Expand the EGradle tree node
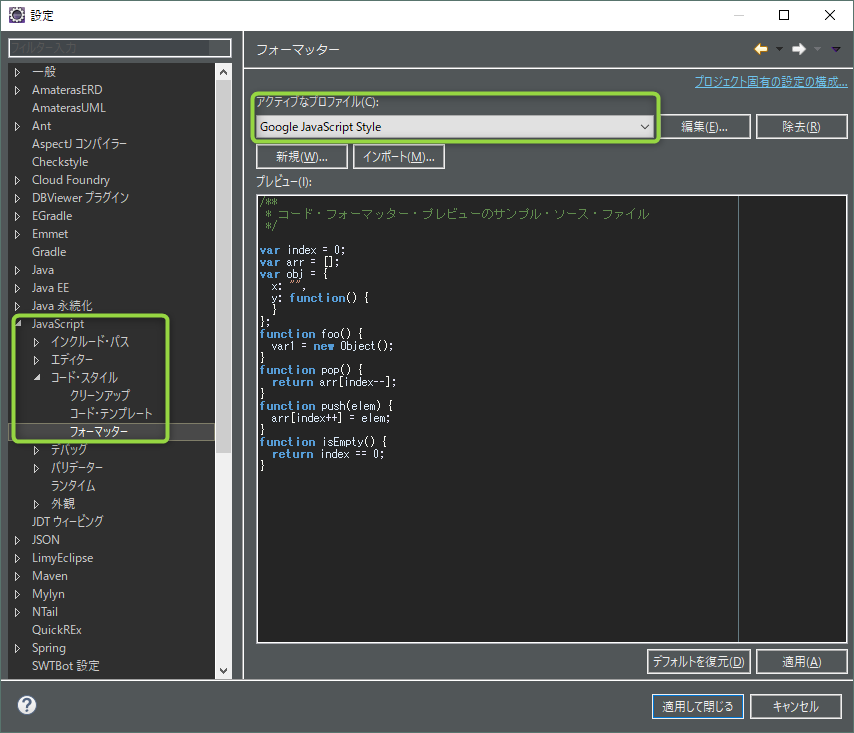 point(17,216)
